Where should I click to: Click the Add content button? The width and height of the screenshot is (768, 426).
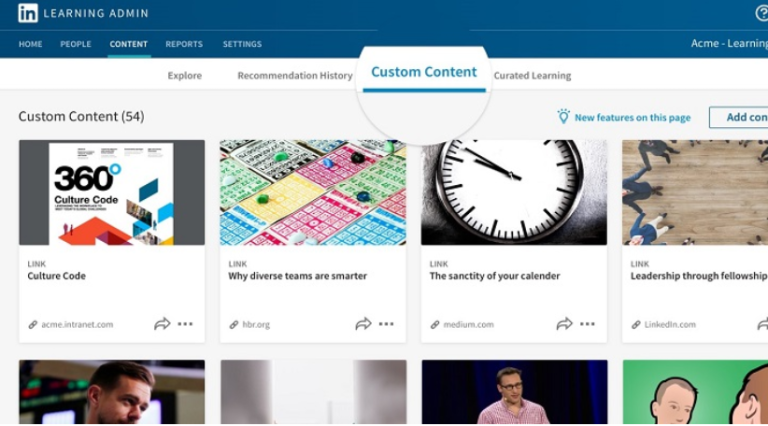point(739,118)
